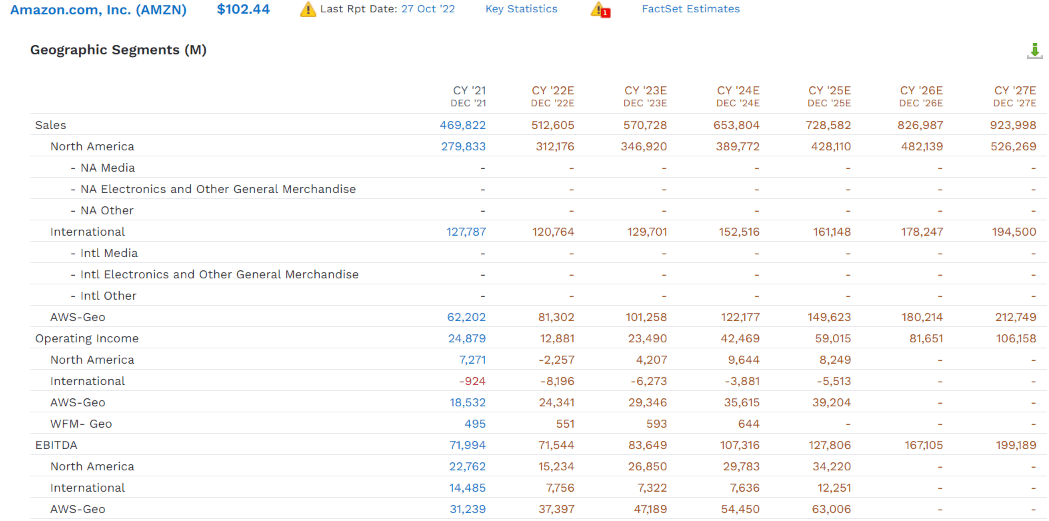Click the warning icon beside Last Rpt Date
The height and width of the screenshot is (521, 1049).
click(x=308, y=9)
